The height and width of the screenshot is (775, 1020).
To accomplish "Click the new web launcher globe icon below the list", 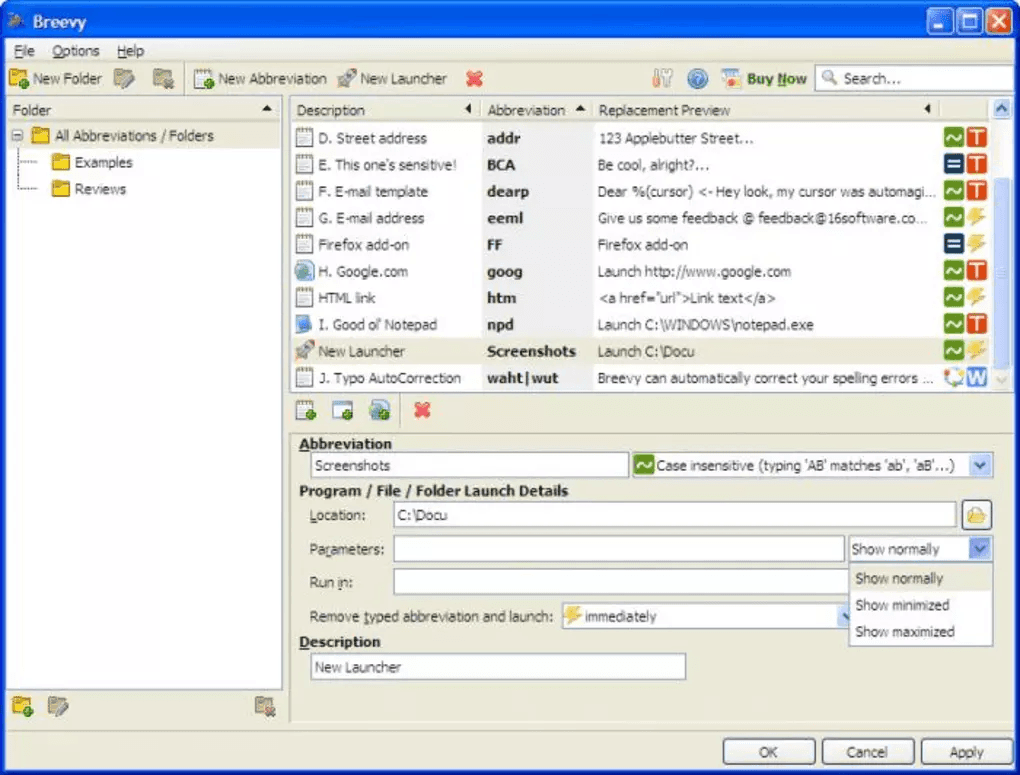I will tap(380, 411).
